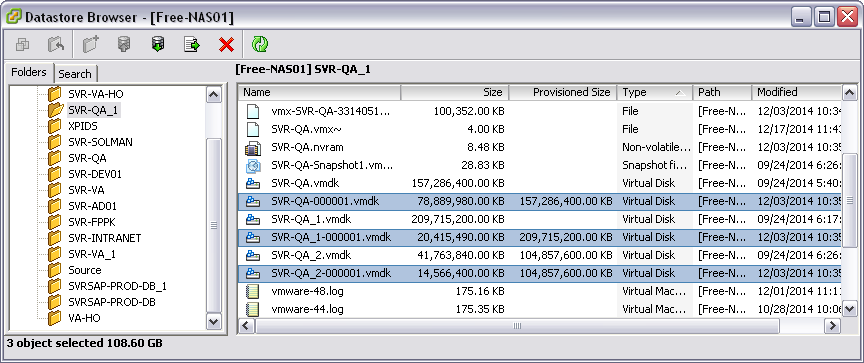This screenshot has width=864, height=363.
Task: Click the red X delete toolbar icon
Action: pyautogui.click(x=226, y=45)
